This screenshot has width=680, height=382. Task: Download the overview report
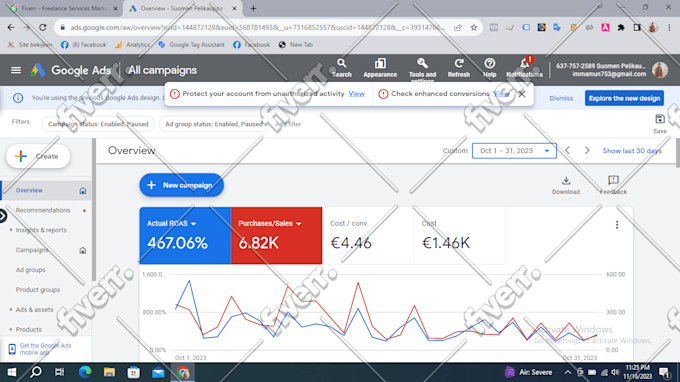coord(566,185)
